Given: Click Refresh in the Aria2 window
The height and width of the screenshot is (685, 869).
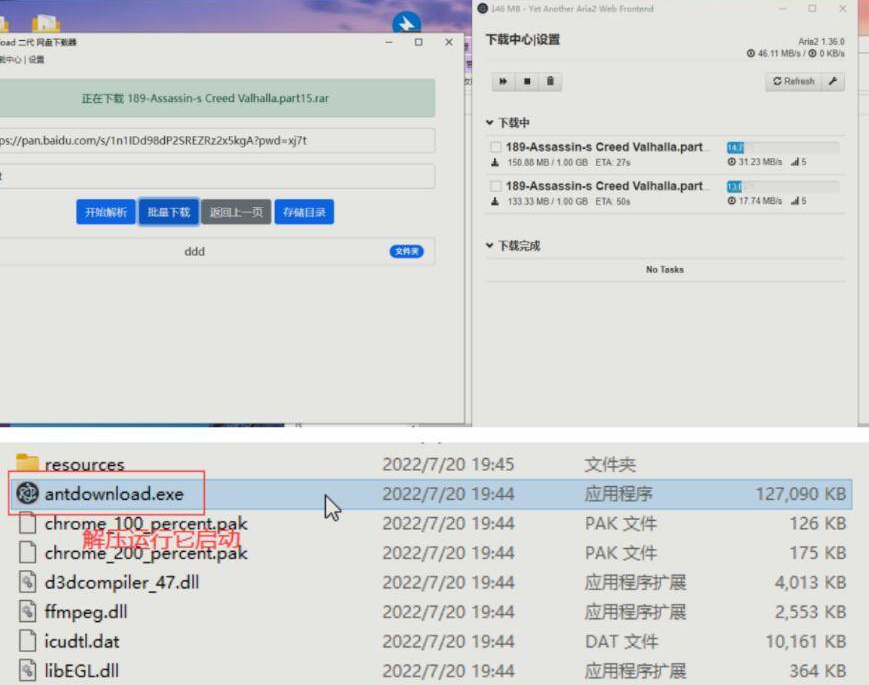Looking at the screenshot, I should click(x=793, y=81).
